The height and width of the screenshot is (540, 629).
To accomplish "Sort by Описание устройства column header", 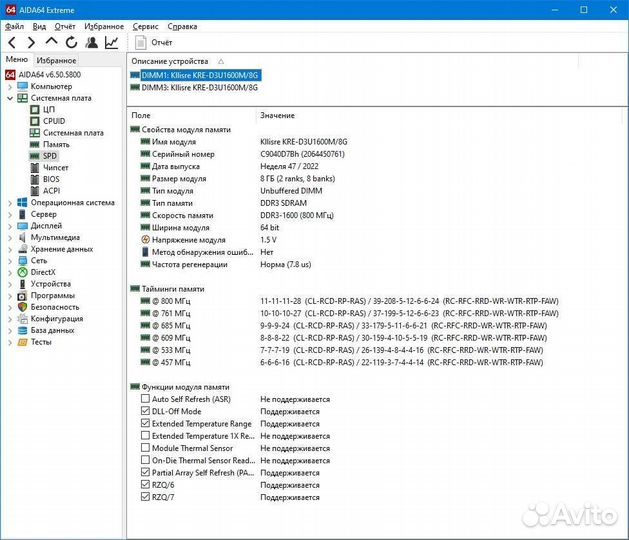I will click(x=170, y=61).
